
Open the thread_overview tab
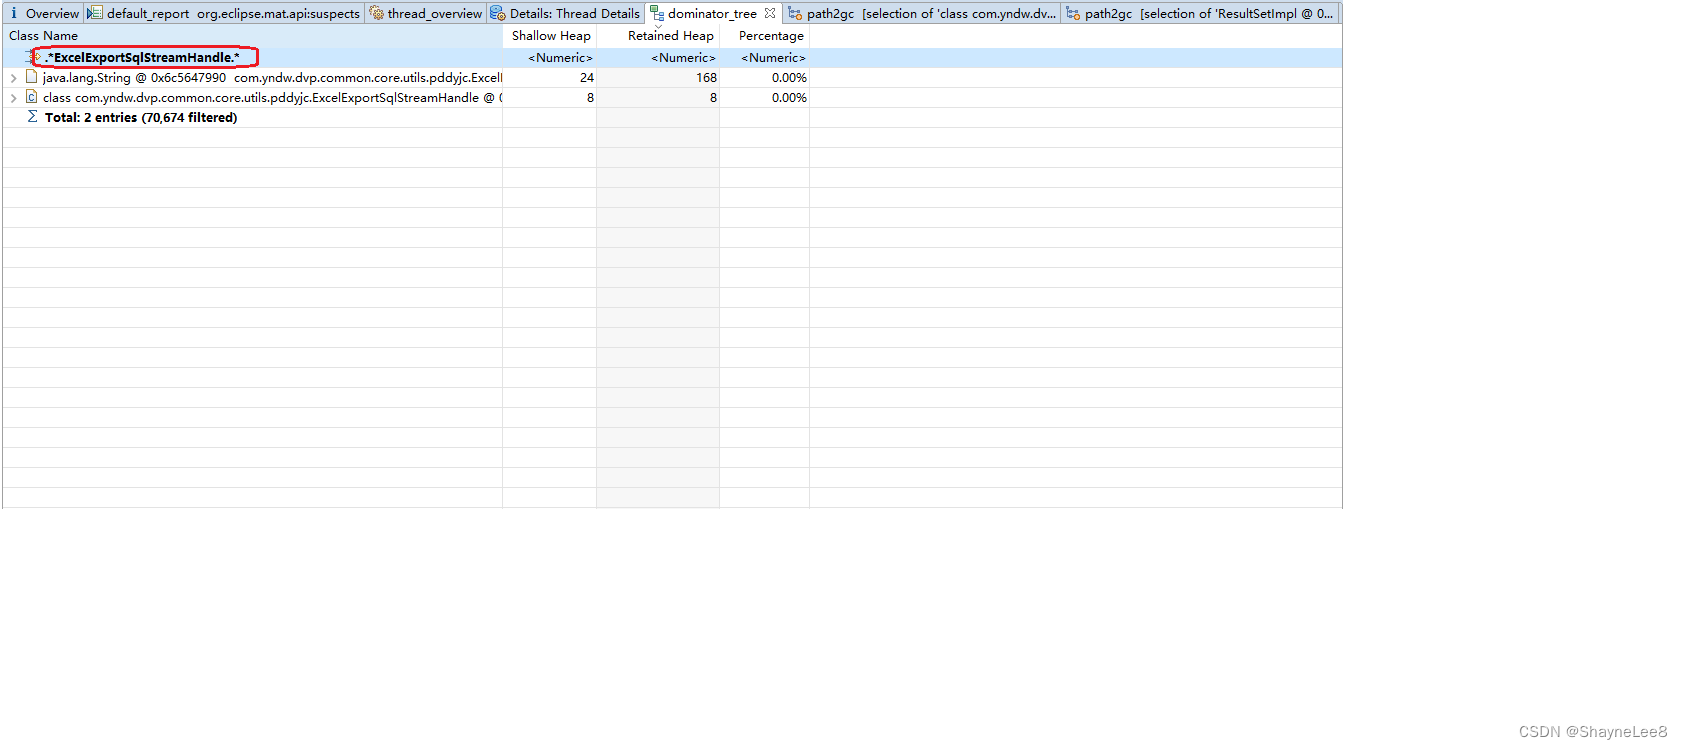tap(426, 13)
